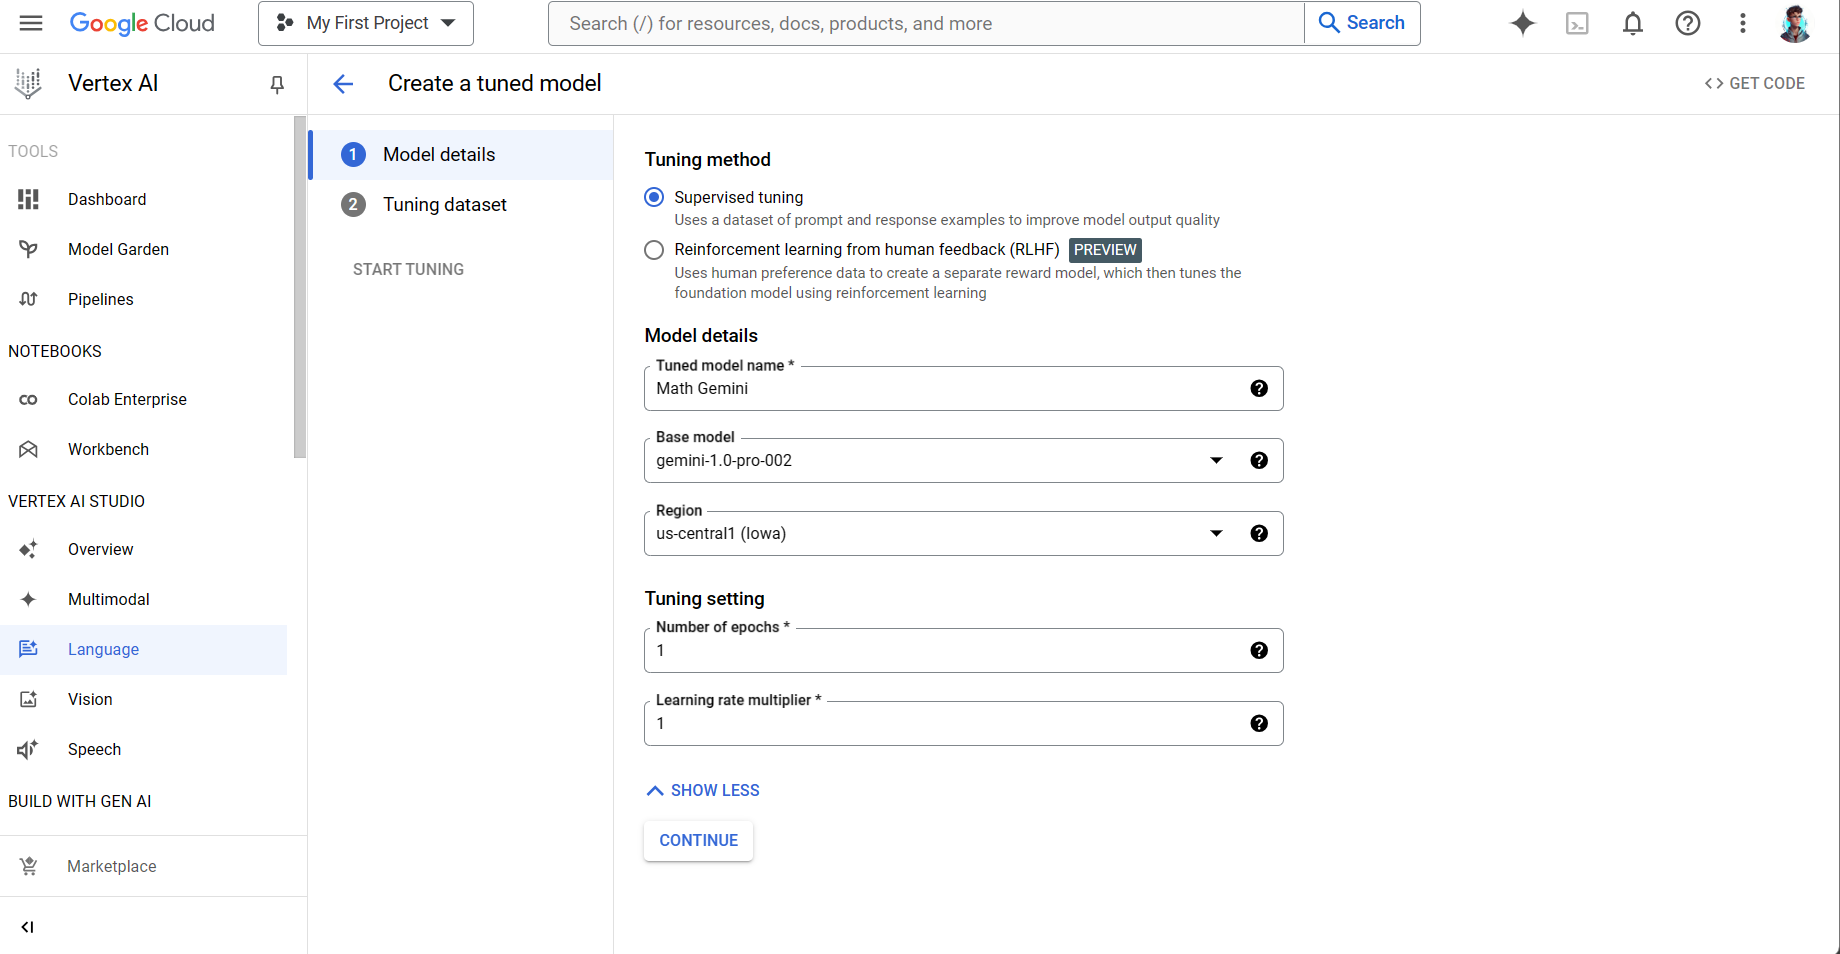
Task: Go back with the left arrow
Action: (x=343, y=84)
